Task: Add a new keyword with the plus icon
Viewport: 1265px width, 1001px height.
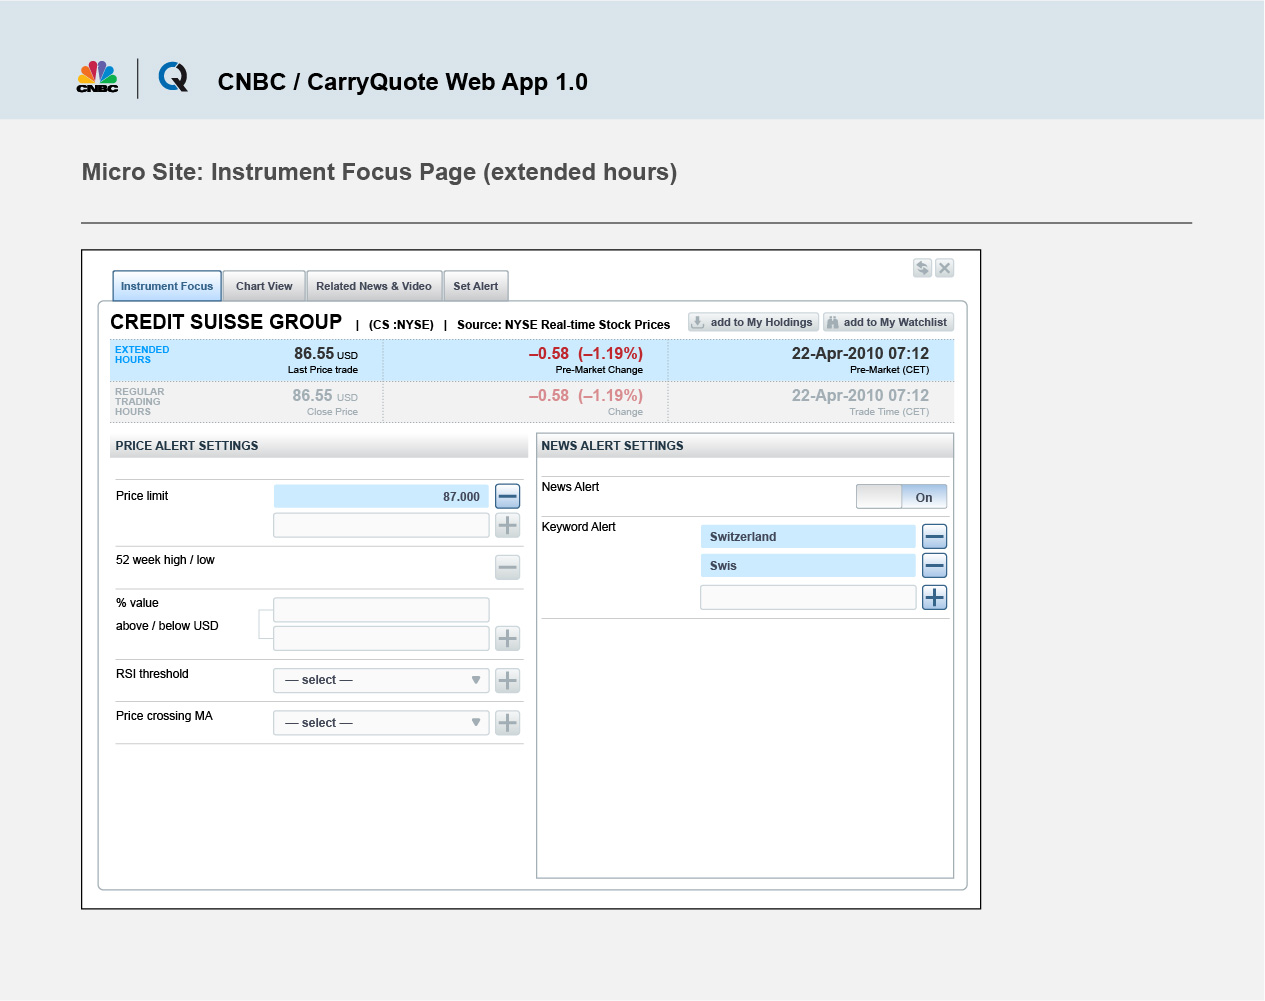Action: [934, 598]
